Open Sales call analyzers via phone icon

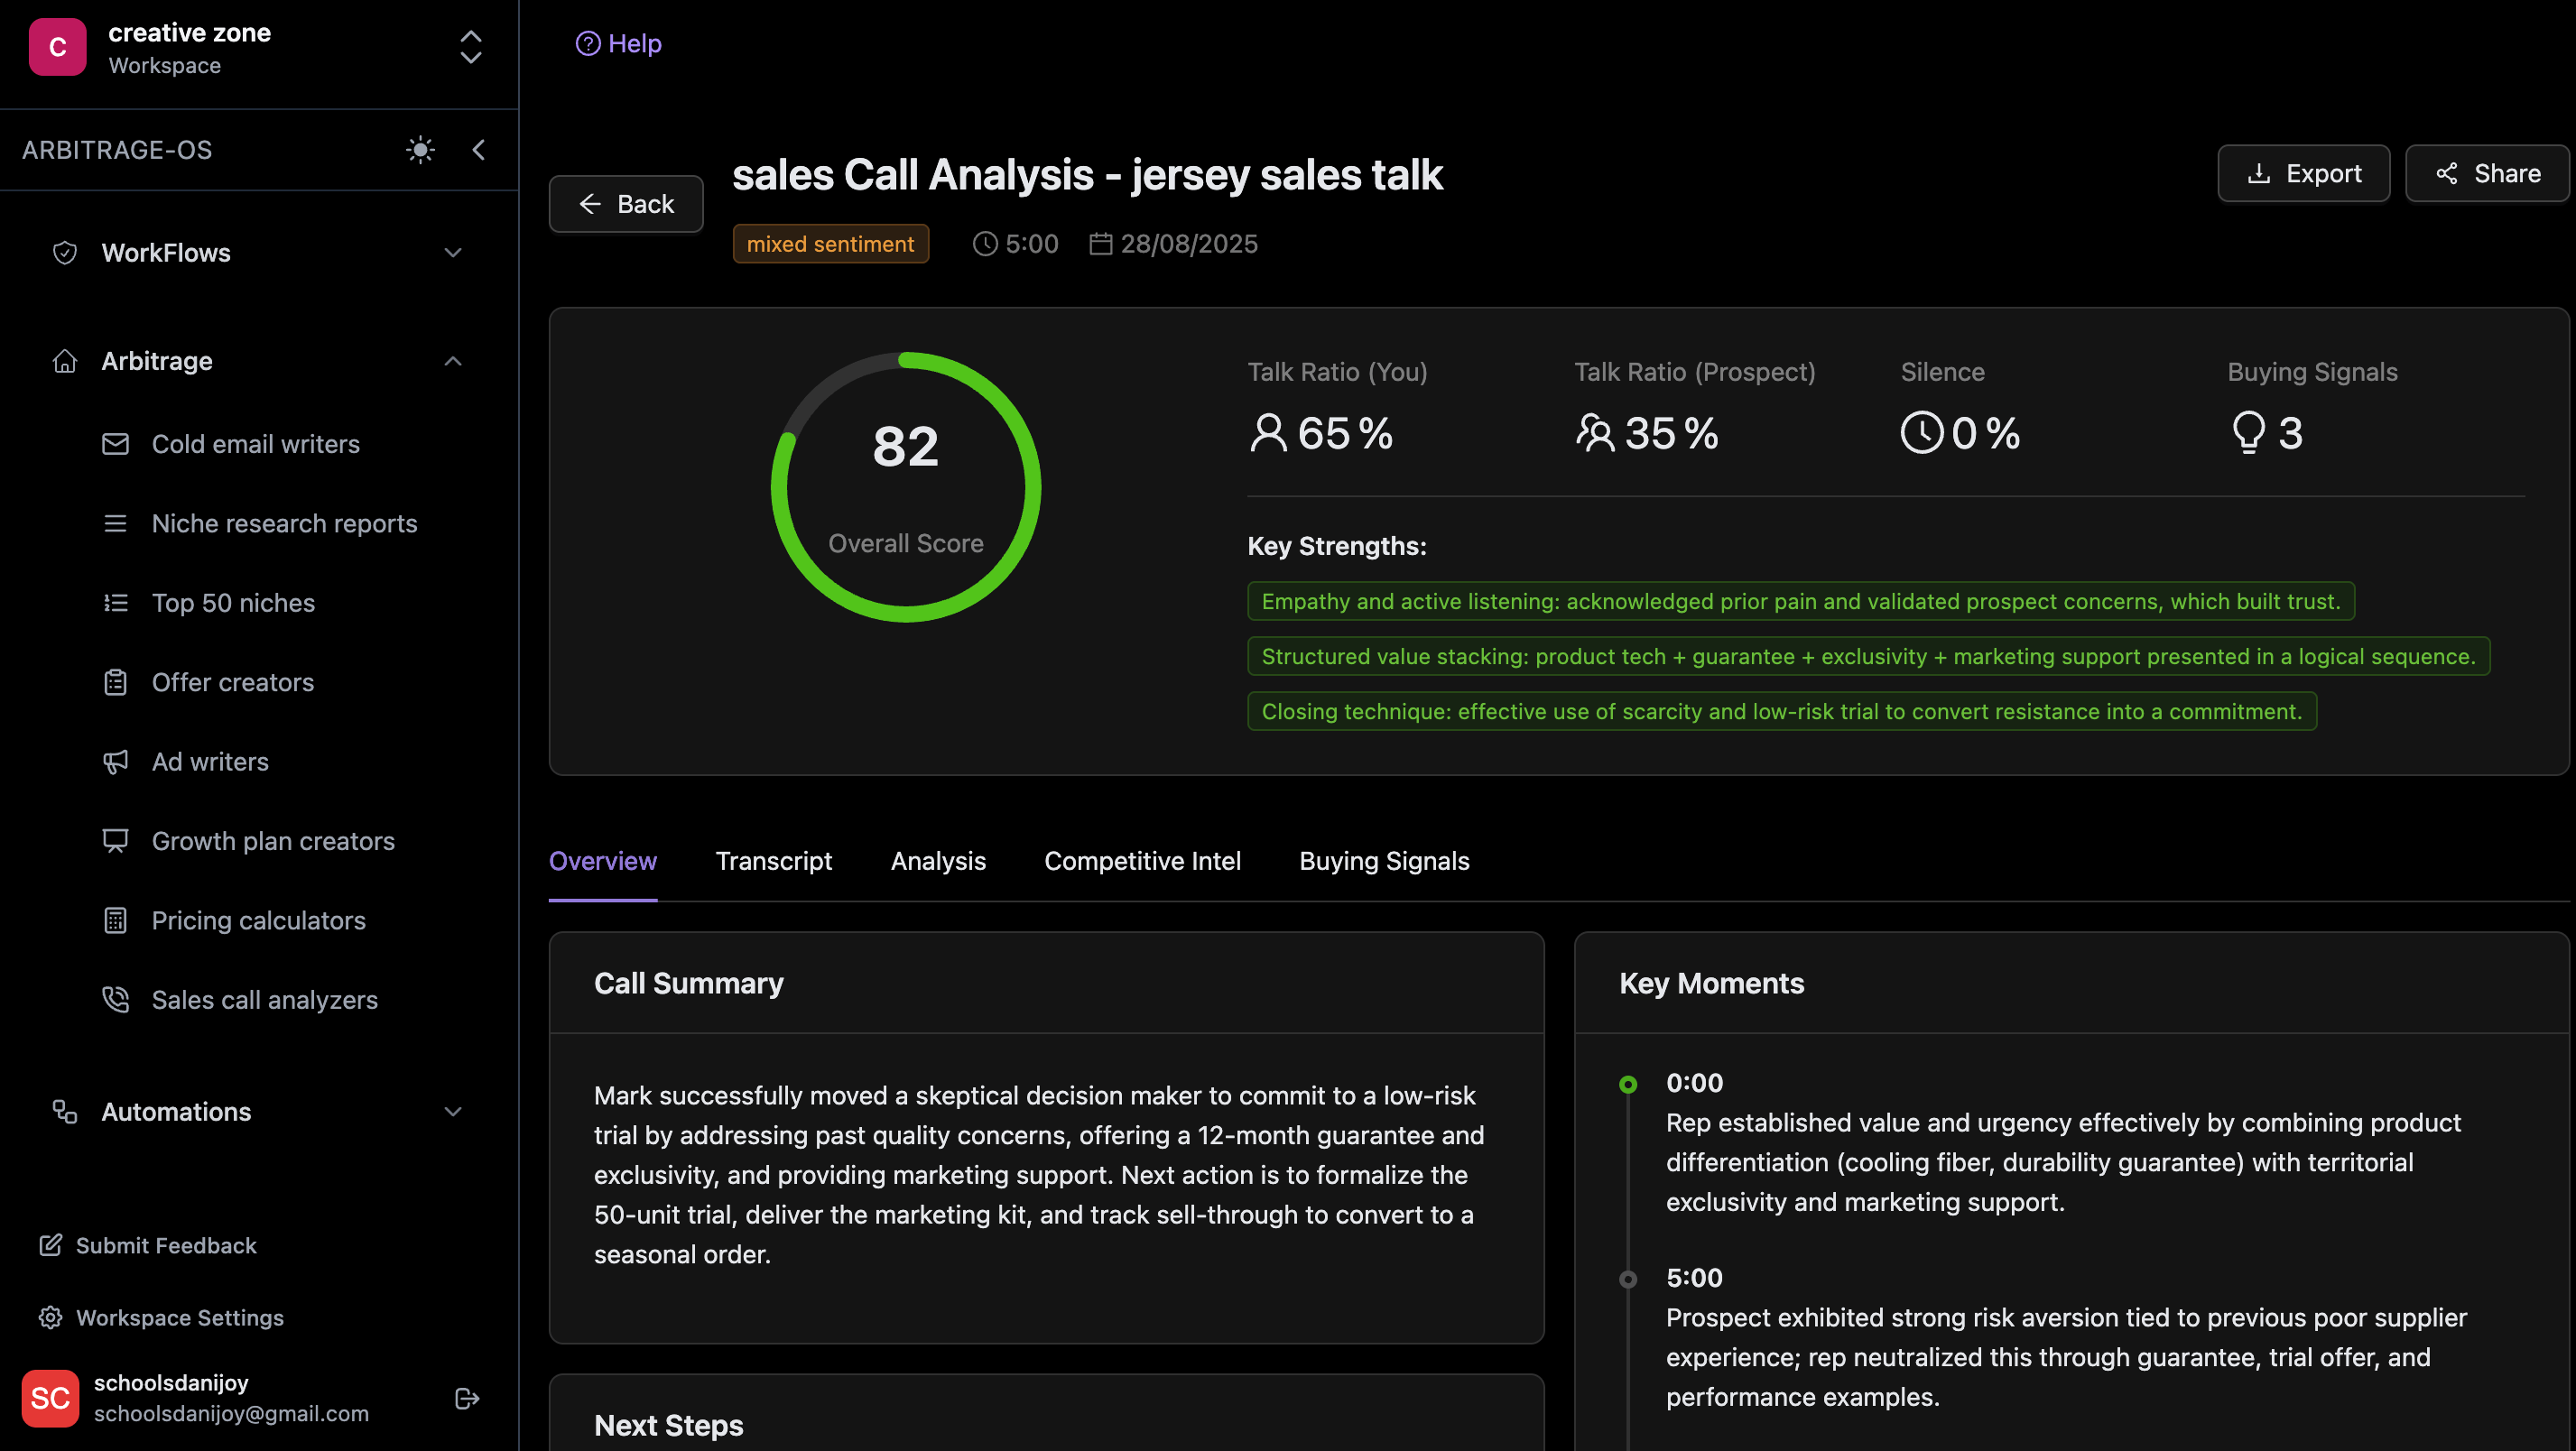click(x=116, y=999)
